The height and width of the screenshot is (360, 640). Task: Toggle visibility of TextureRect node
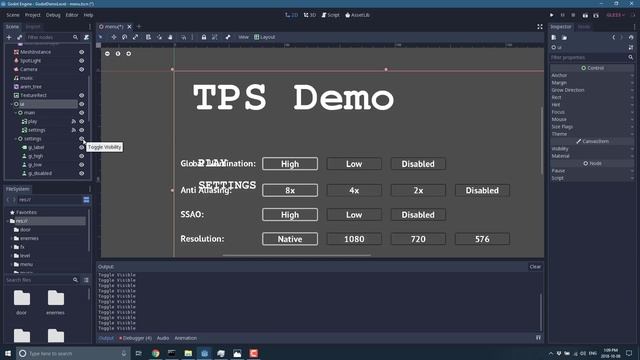[82, 95]
